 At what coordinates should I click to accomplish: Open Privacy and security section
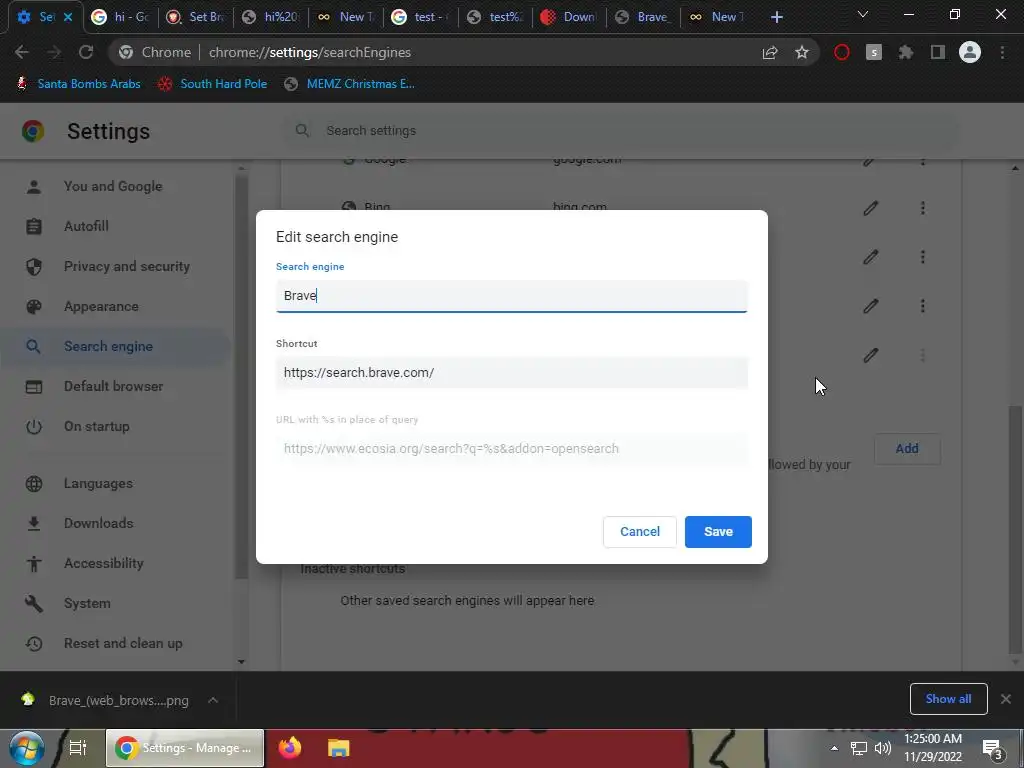point(127,266)
